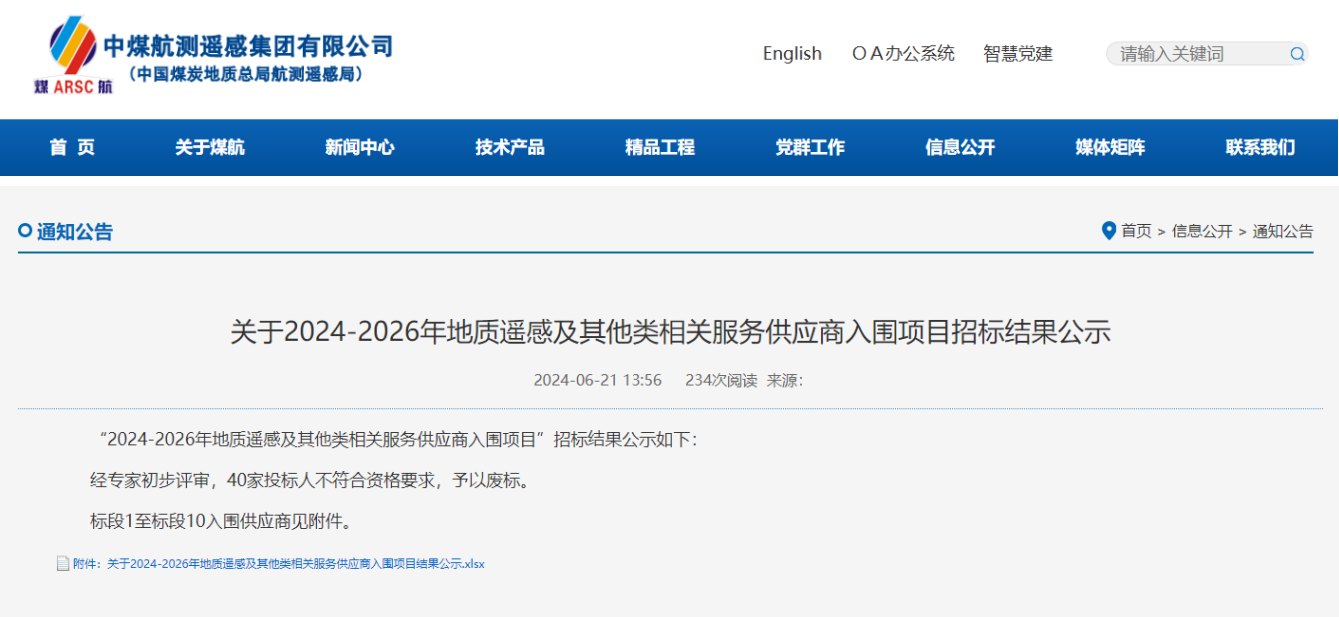
Task: Open the 技术产品 menu
Action: (x=510, y=147)
